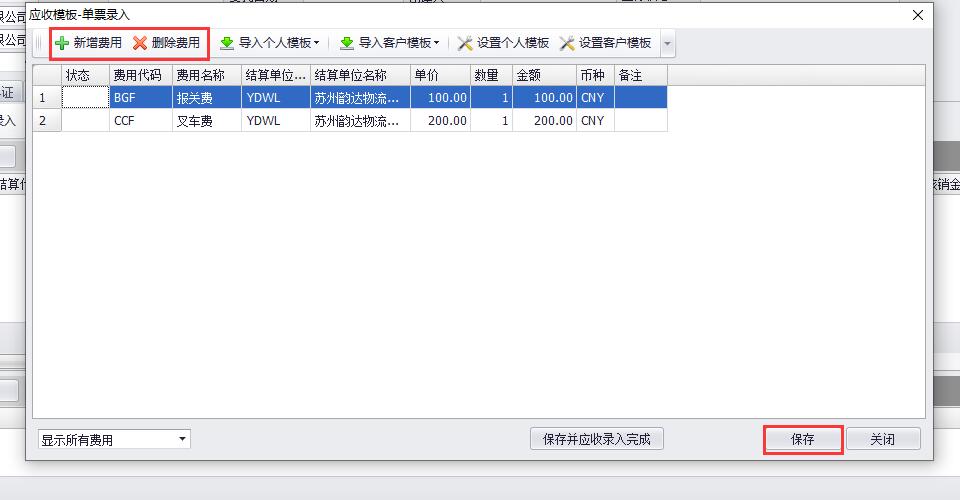Click the Import Personal Template green arrow icon
Image resolution: width=960 pixels, height=500 pixels.
(x=227, y=43)
